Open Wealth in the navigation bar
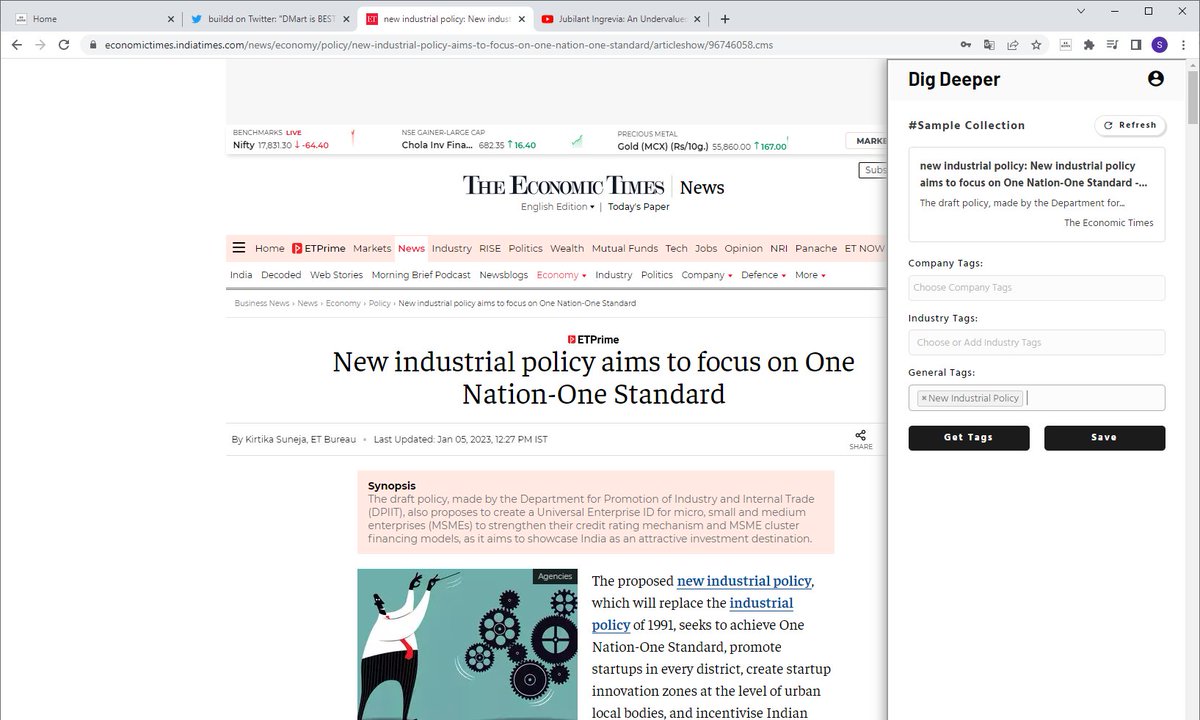 pyautogui.click(x=567, y=248)
